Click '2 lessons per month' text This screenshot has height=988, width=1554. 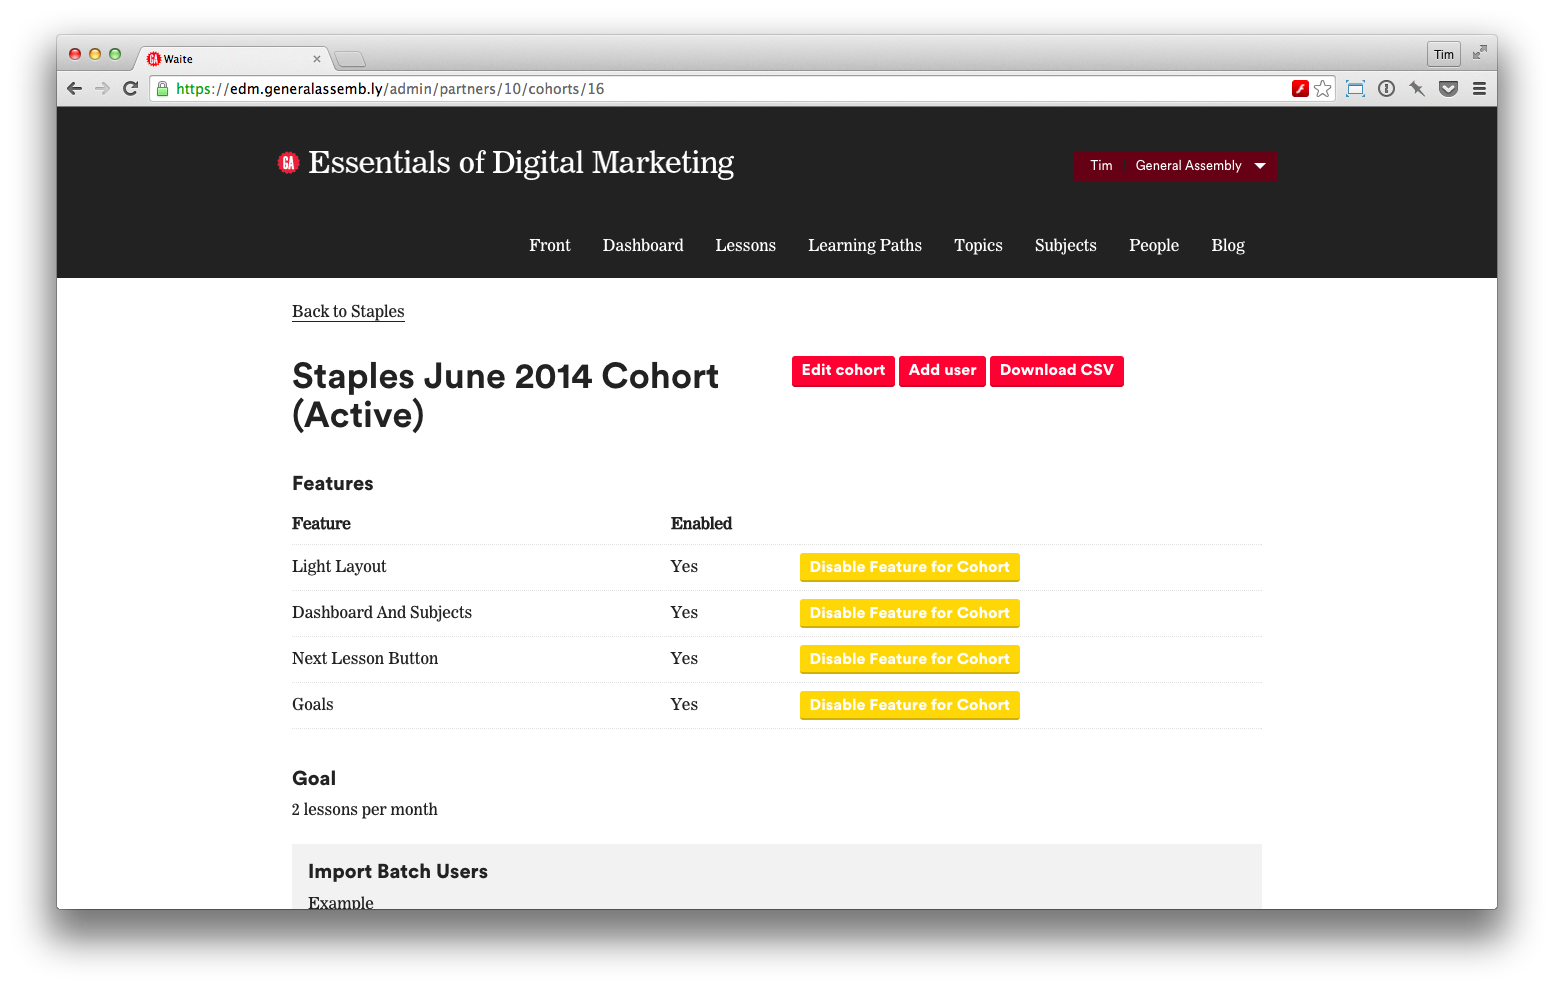(x=365, y=809)
